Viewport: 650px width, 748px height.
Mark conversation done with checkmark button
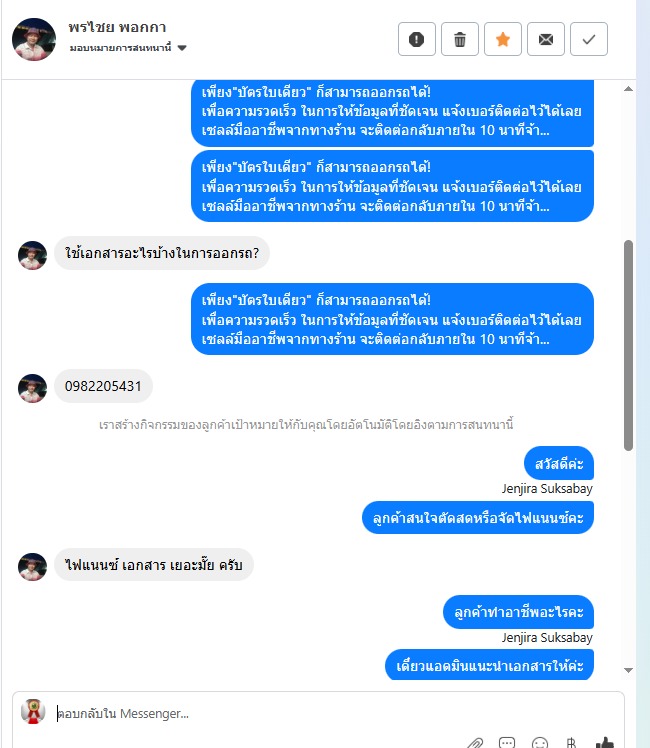(x=588, y=39)
